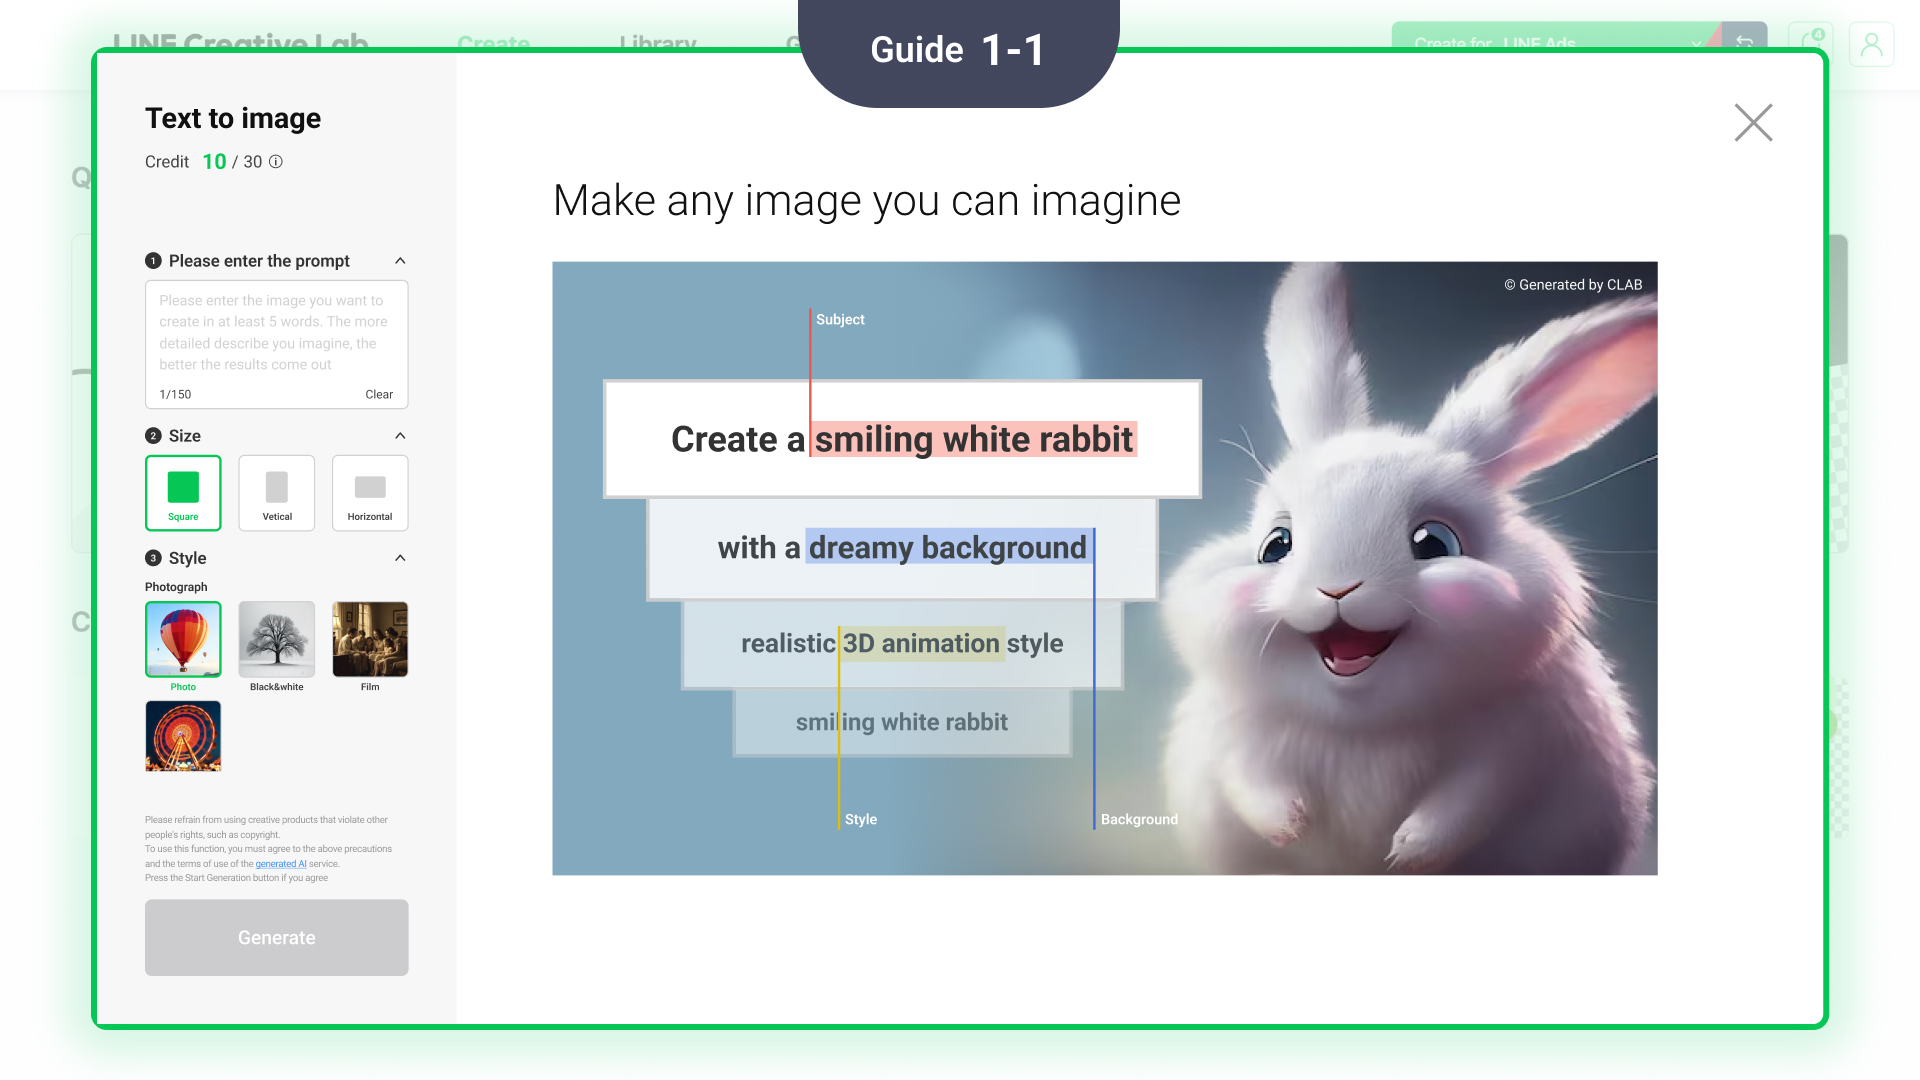Open the user profile icon
The image size is (1920, 1080).
coord(1871,44)
